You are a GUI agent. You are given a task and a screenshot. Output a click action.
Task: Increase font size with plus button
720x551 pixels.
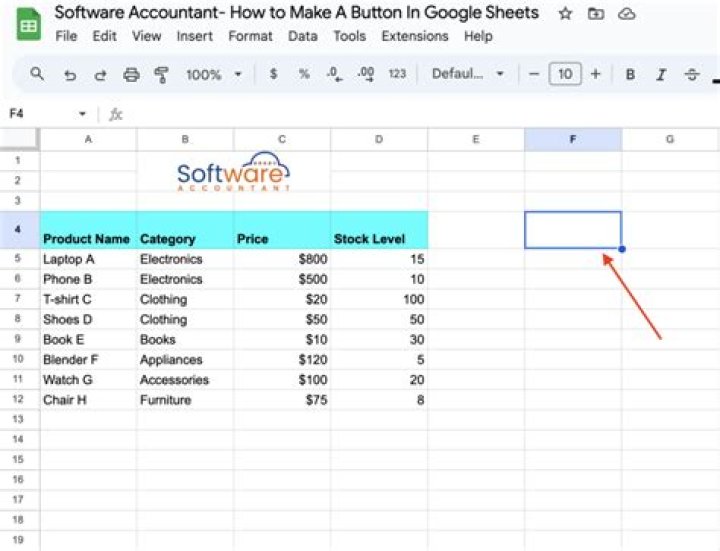pos(596,74)
